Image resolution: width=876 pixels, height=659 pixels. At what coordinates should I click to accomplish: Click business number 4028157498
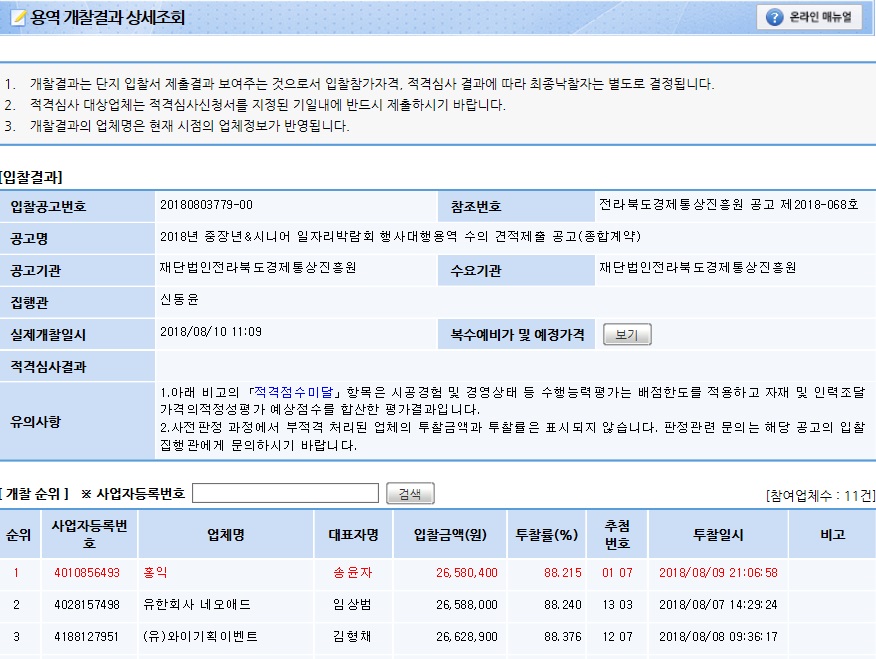(x=86, y=605)
